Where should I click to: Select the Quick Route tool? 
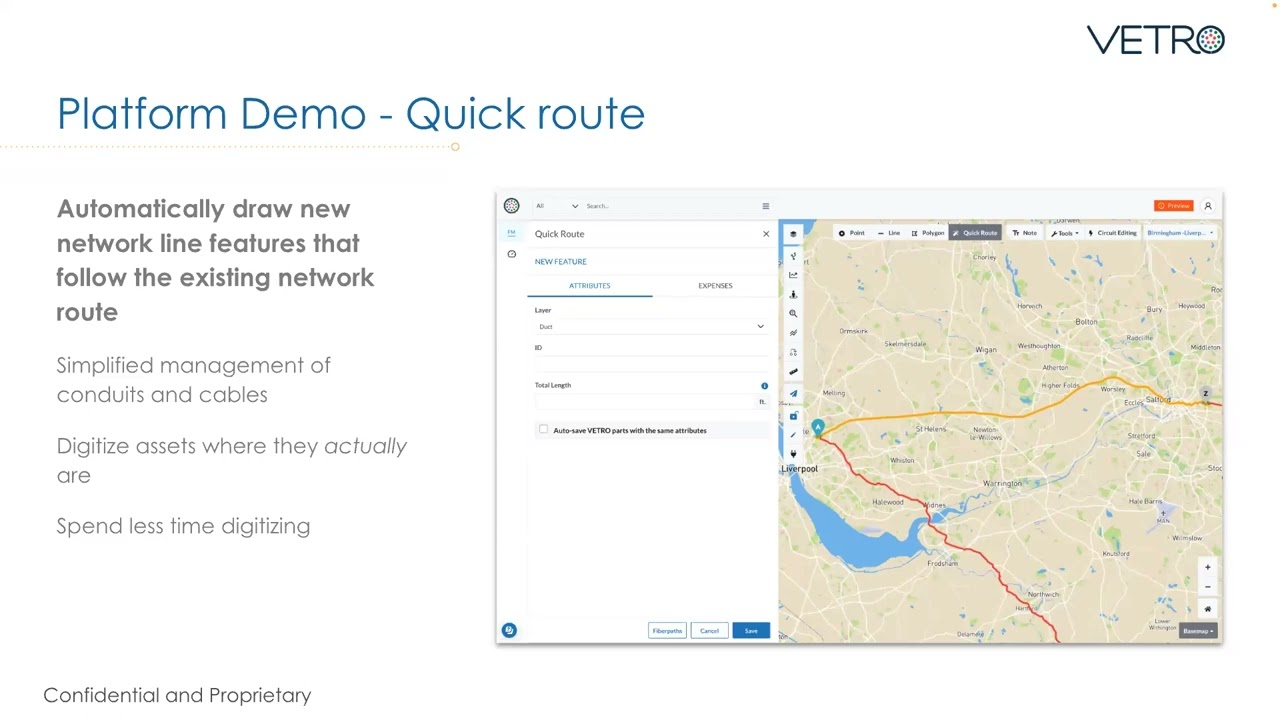click(974, 233)
